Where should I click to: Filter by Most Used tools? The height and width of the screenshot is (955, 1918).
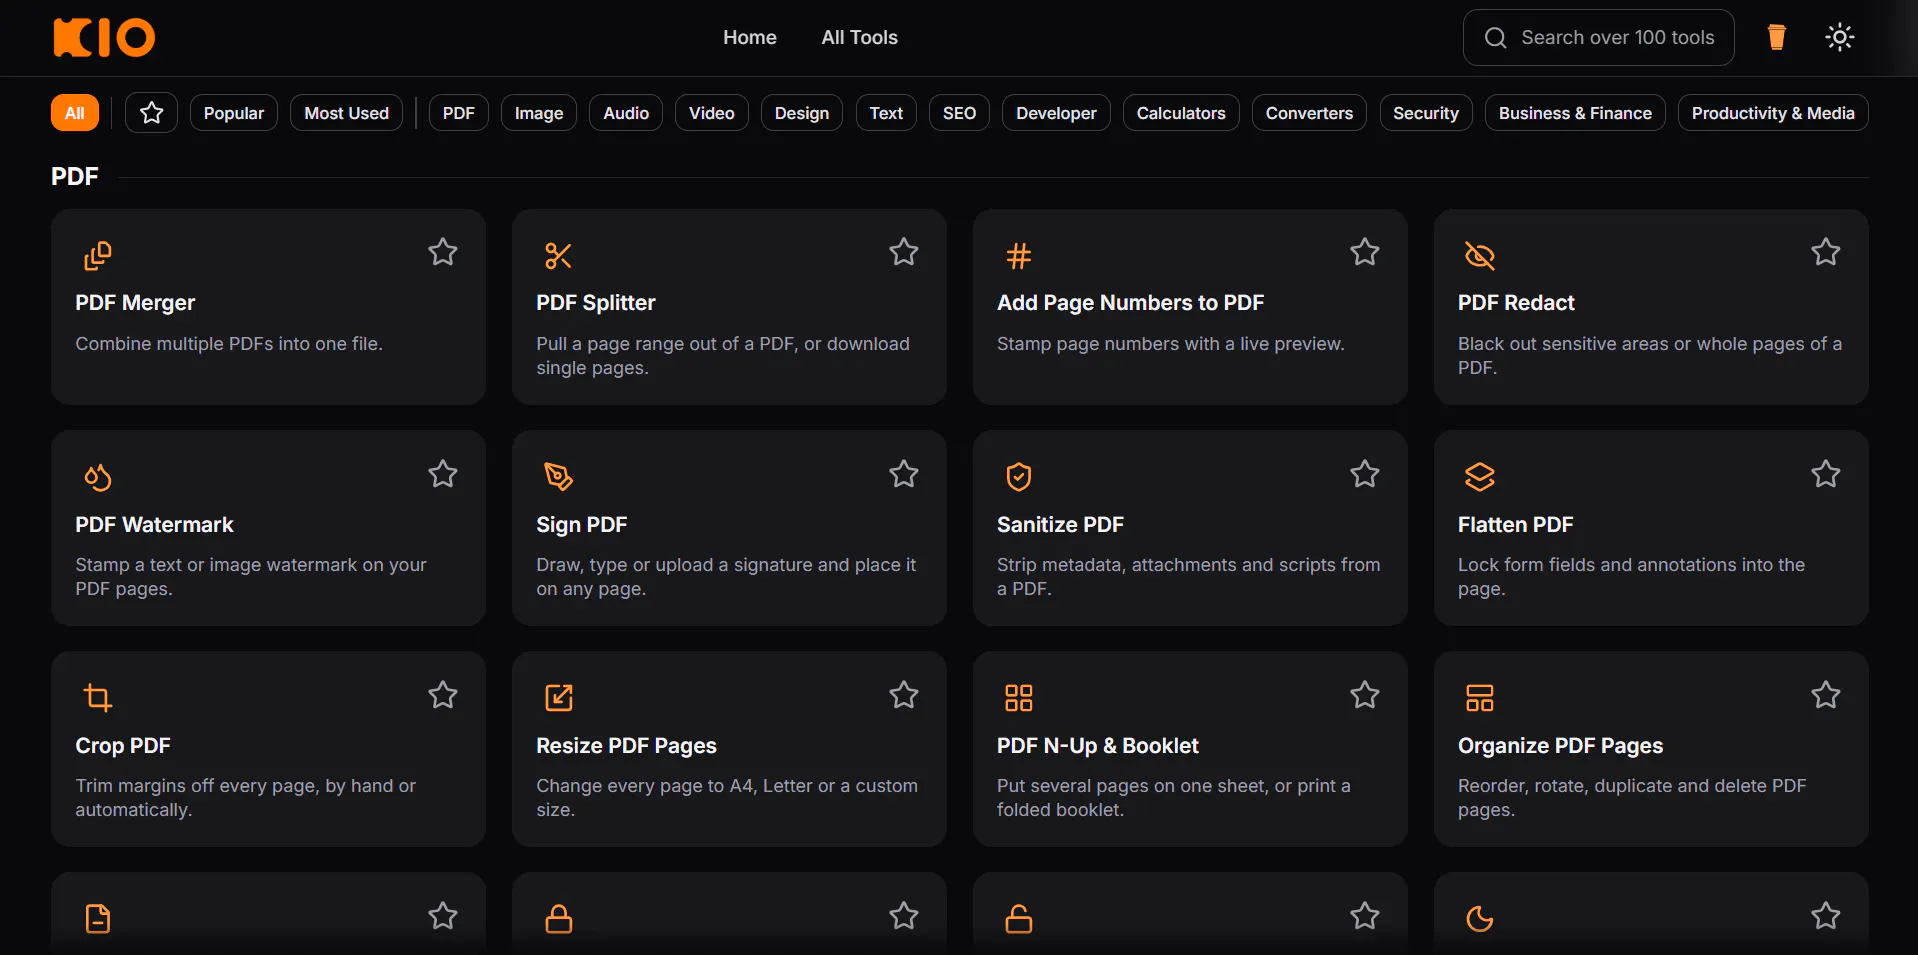[x=347, y=113]
